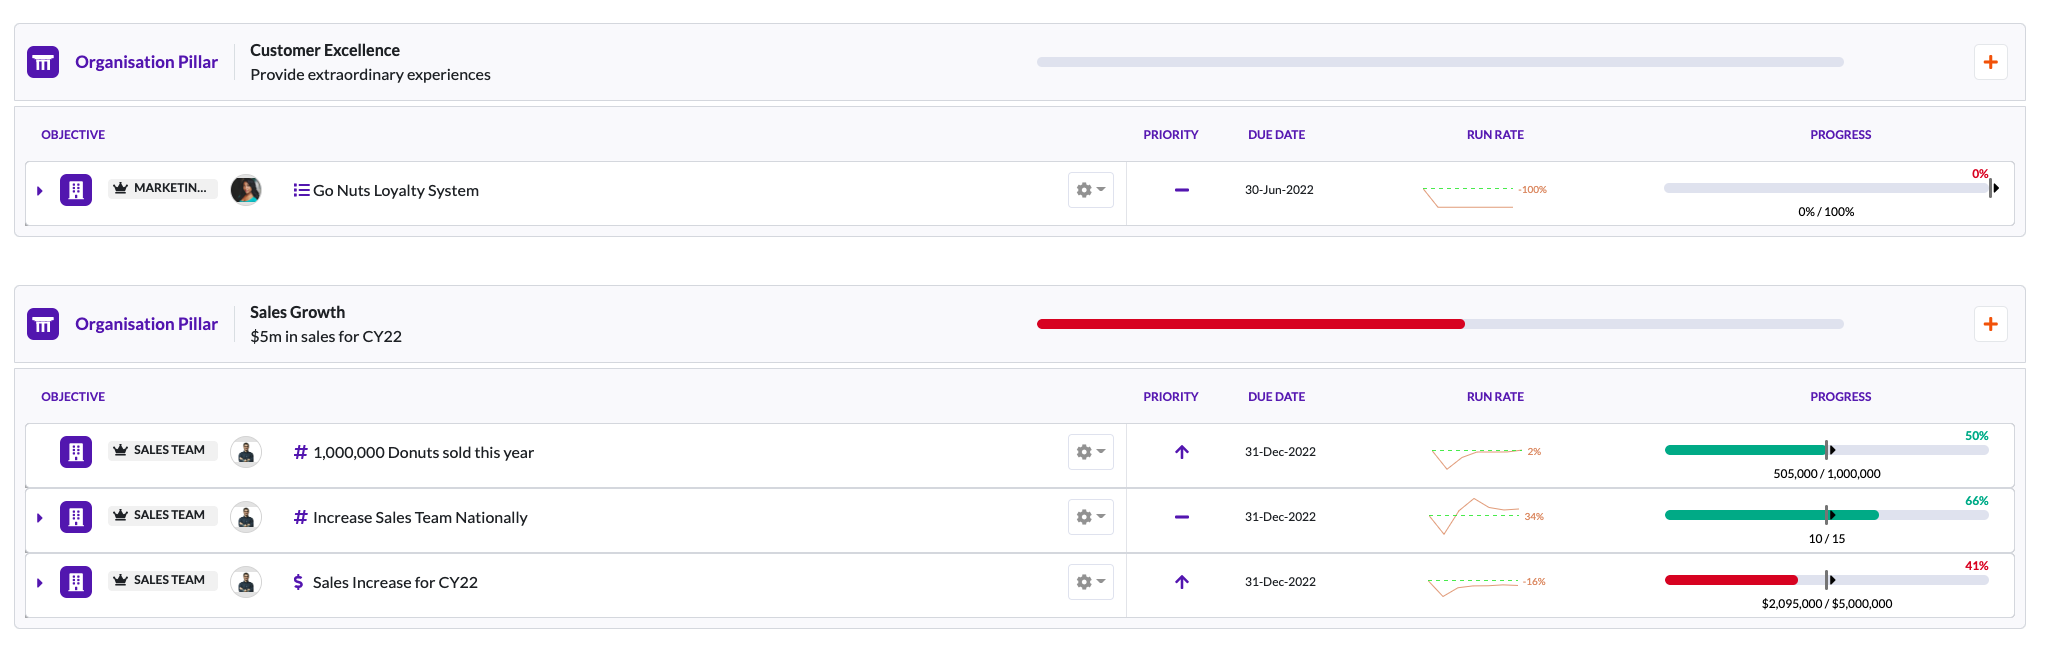Click high priority arrow for 1,000,000 Donuts
The height and width of the screenshot is (656, 2050).
(1182, 452)
